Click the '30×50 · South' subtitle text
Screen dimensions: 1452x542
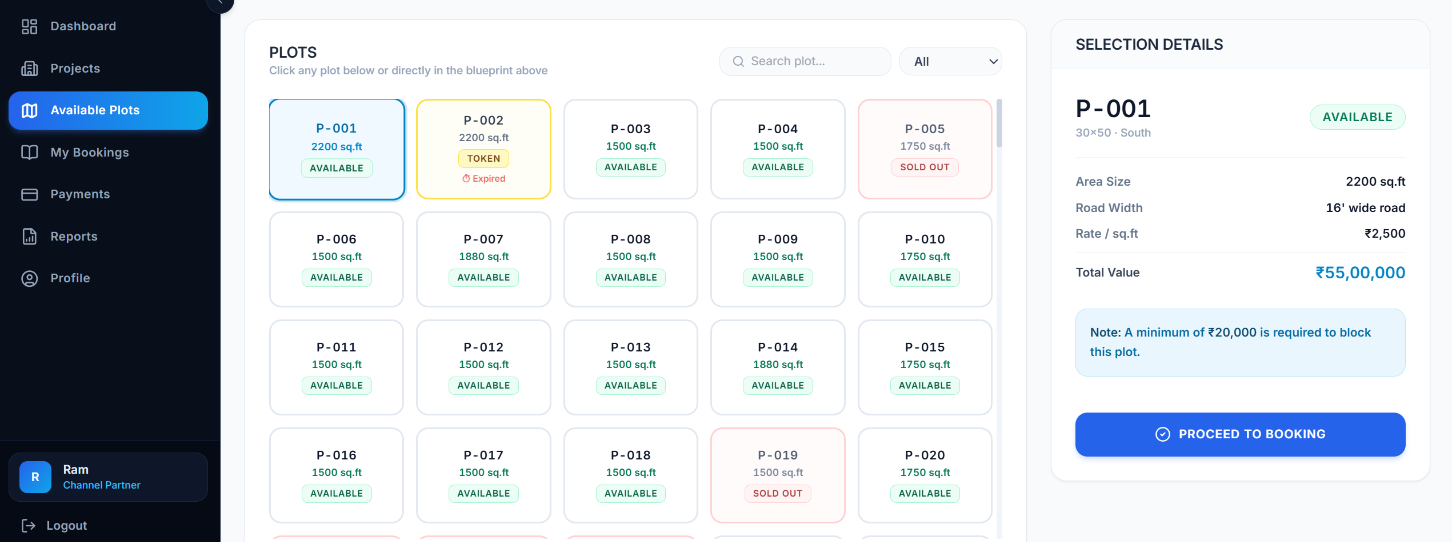(x=1113, y=133)
